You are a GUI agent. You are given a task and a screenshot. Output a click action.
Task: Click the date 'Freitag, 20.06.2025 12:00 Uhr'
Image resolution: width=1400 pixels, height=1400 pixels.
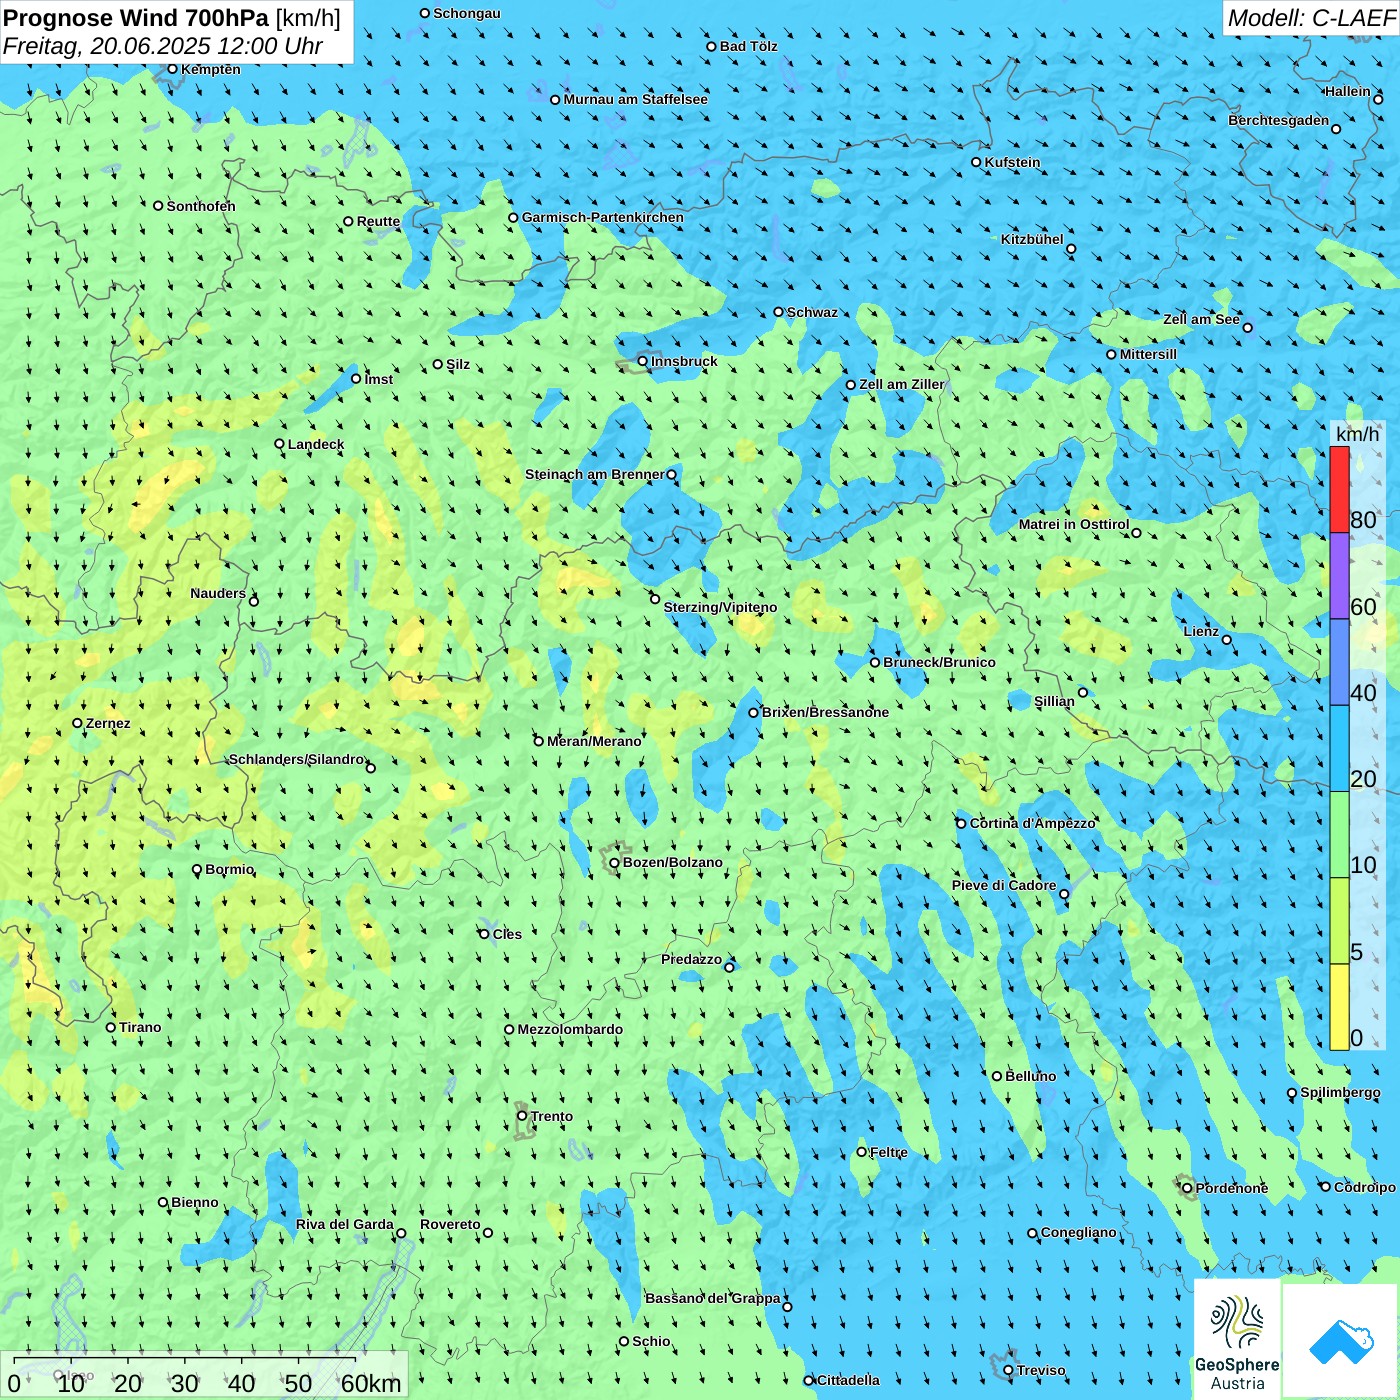[163, 46]
